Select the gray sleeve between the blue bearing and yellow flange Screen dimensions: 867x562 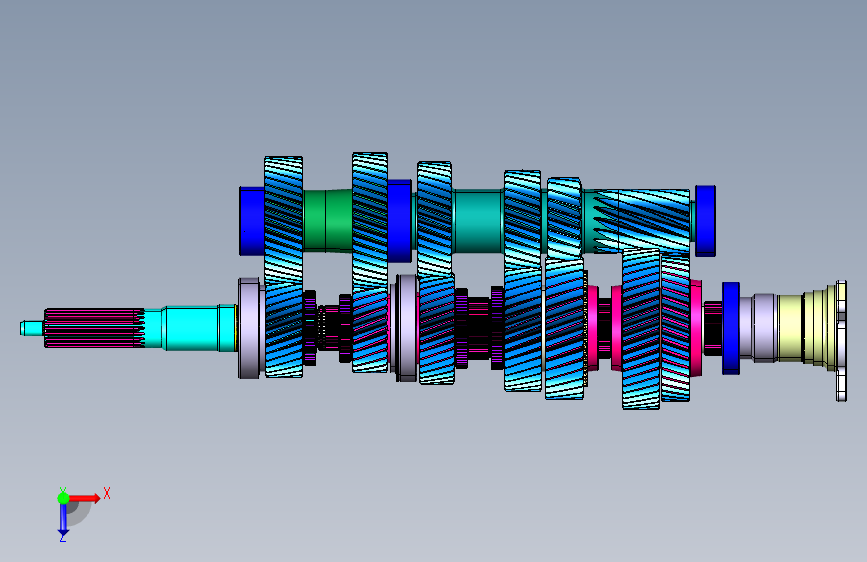[759, 328]
